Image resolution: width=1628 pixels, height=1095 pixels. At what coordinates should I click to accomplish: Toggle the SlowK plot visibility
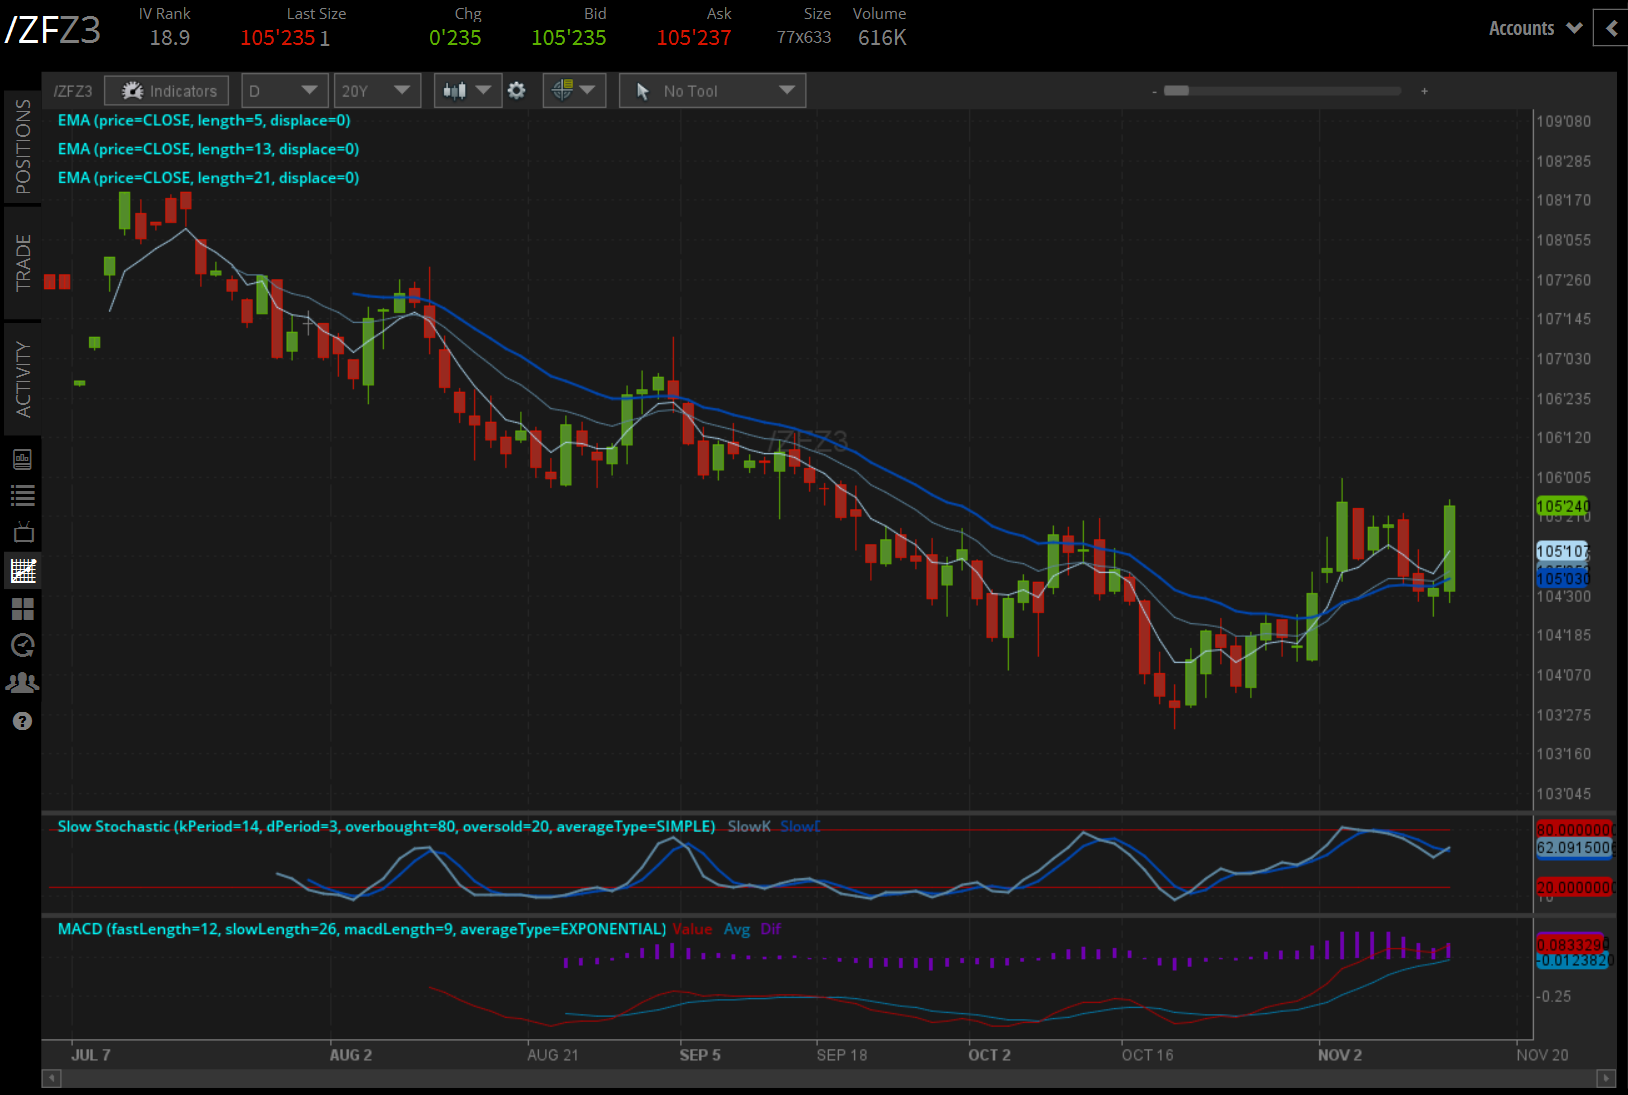pyautogui.click(x=748, y=827)
